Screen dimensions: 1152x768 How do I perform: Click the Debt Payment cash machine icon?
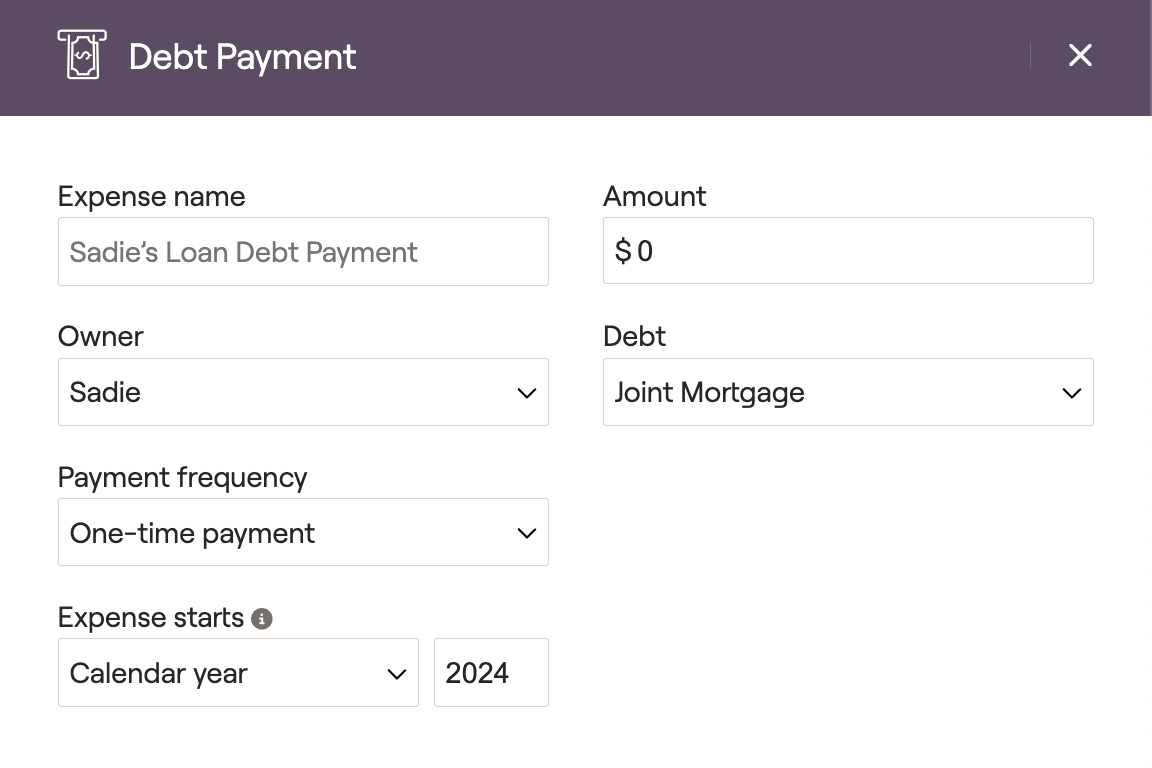[82, 55]
